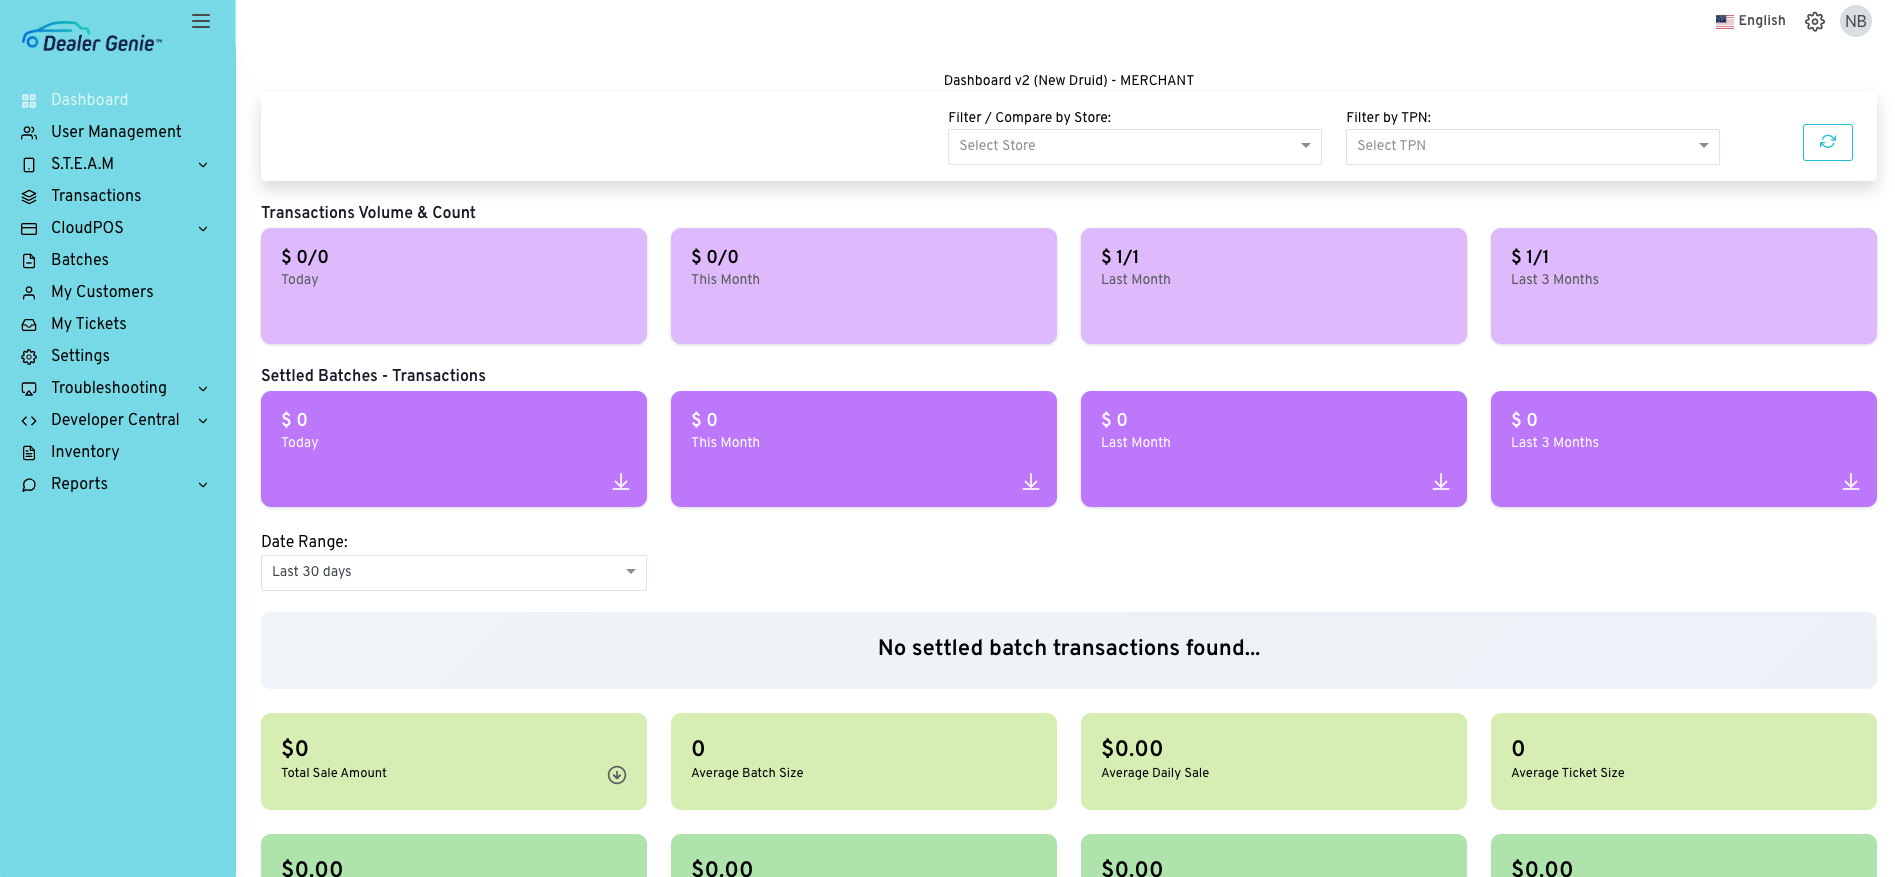Open the Select TPN dropdown
This screenshot has height=877, width=1895.
point(1532,146)
